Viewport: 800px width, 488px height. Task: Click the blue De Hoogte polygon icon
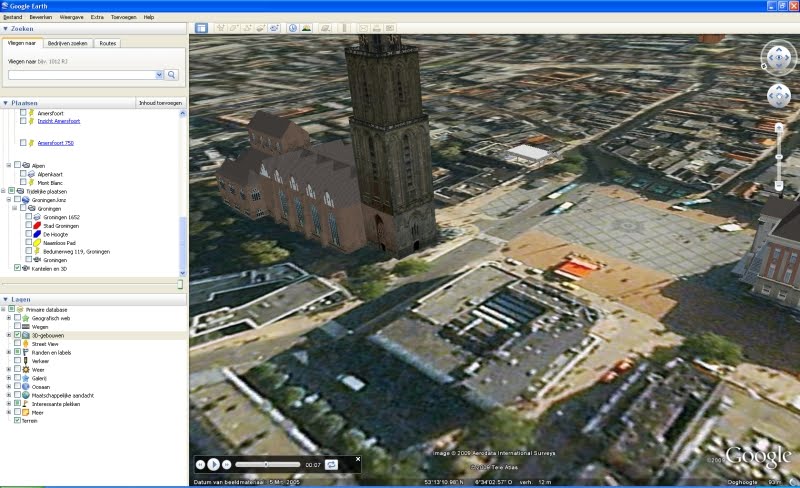click(37, 234)
